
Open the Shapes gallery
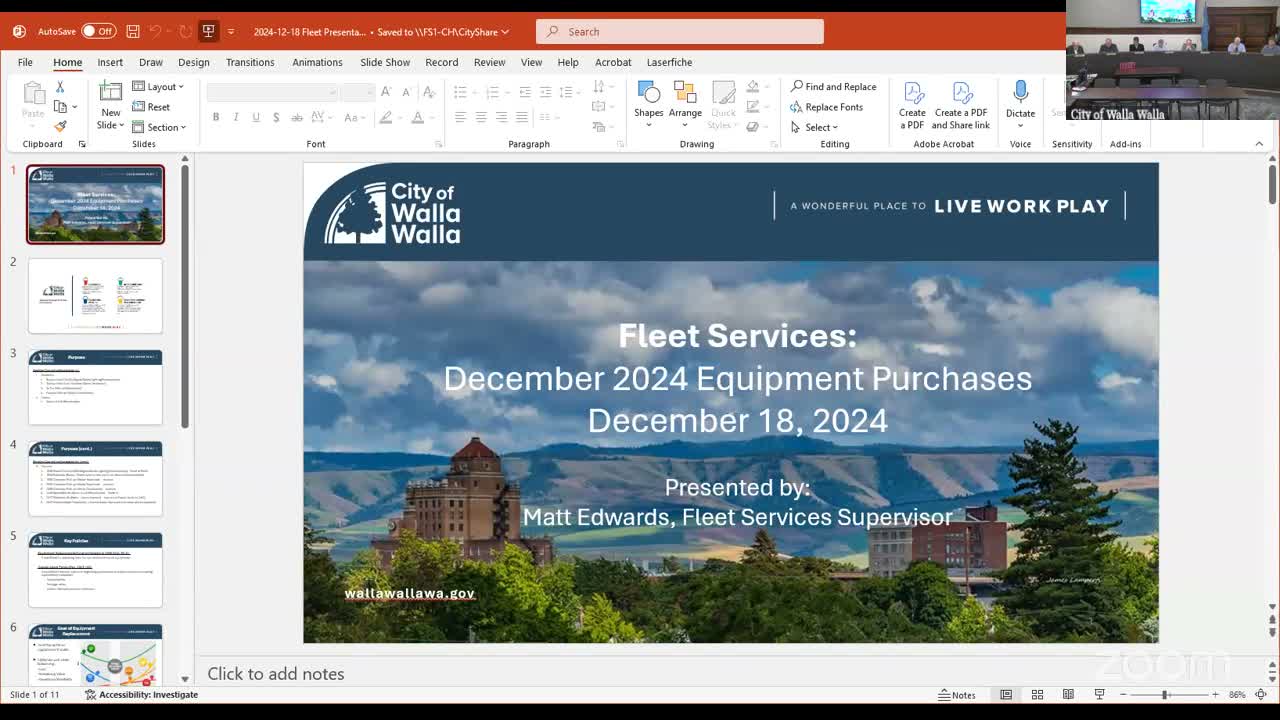pos(648,101)
